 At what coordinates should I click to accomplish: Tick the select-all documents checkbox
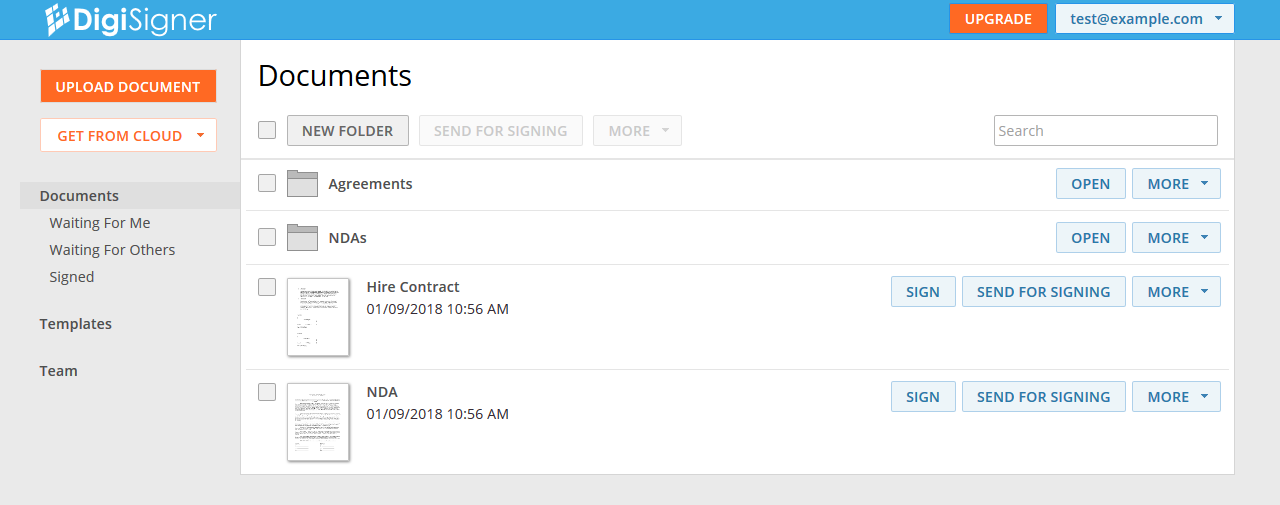click(x=267, y=130)
